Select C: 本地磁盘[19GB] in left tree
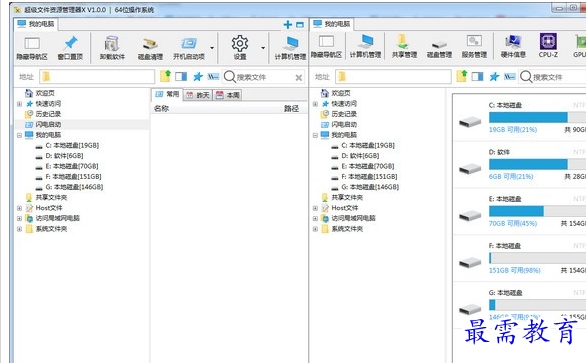 coord(67,145)
